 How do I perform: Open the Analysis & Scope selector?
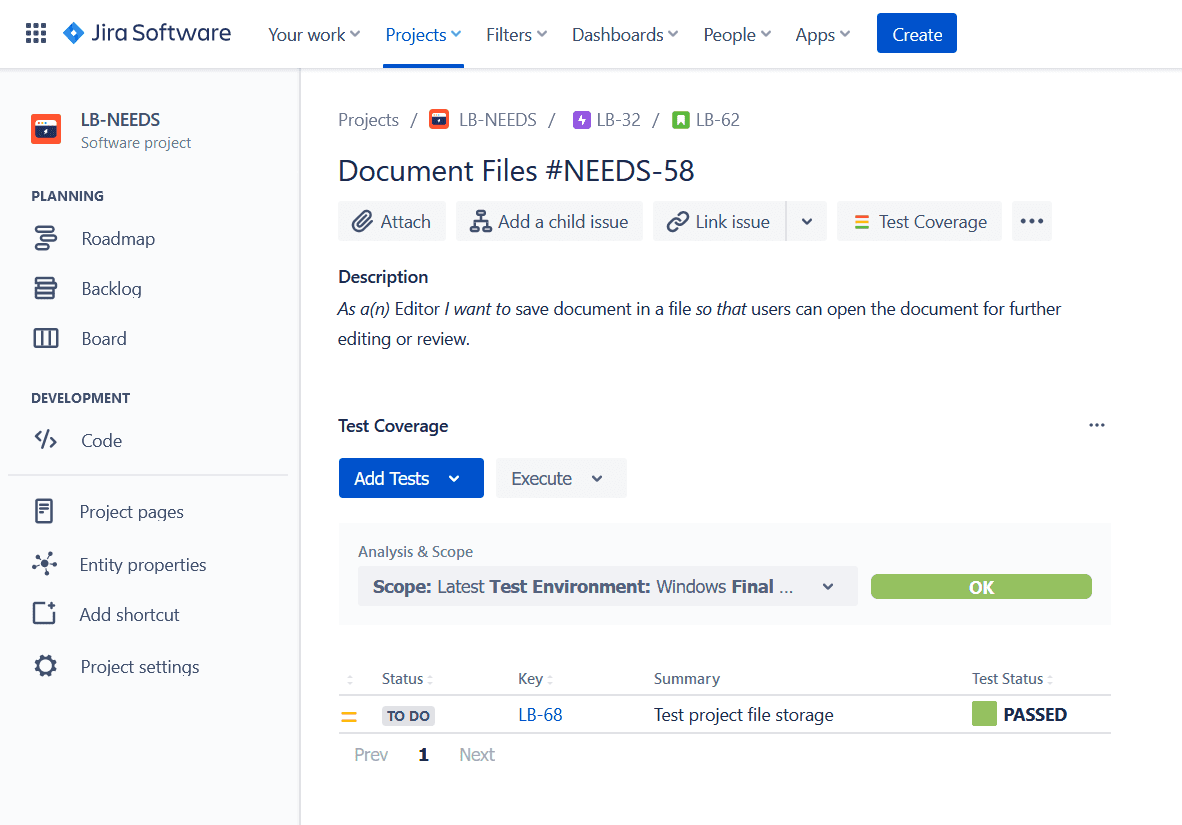(x=607, y=587)
